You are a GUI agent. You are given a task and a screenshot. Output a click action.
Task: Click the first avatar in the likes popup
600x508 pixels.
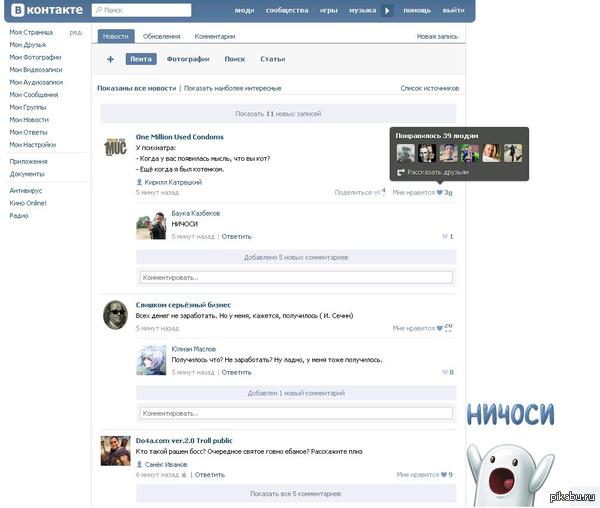(x=406, y=153)
